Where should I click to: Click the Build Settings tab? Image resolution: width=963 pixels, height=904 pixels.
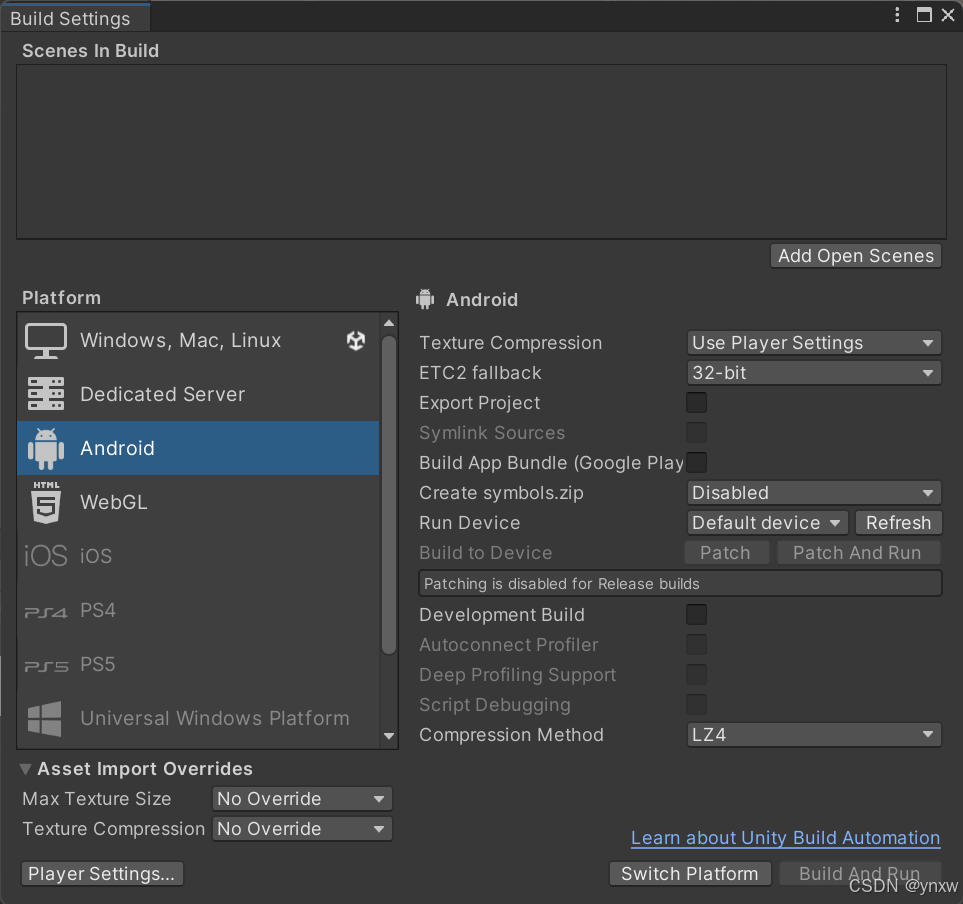tap(74, 17)
